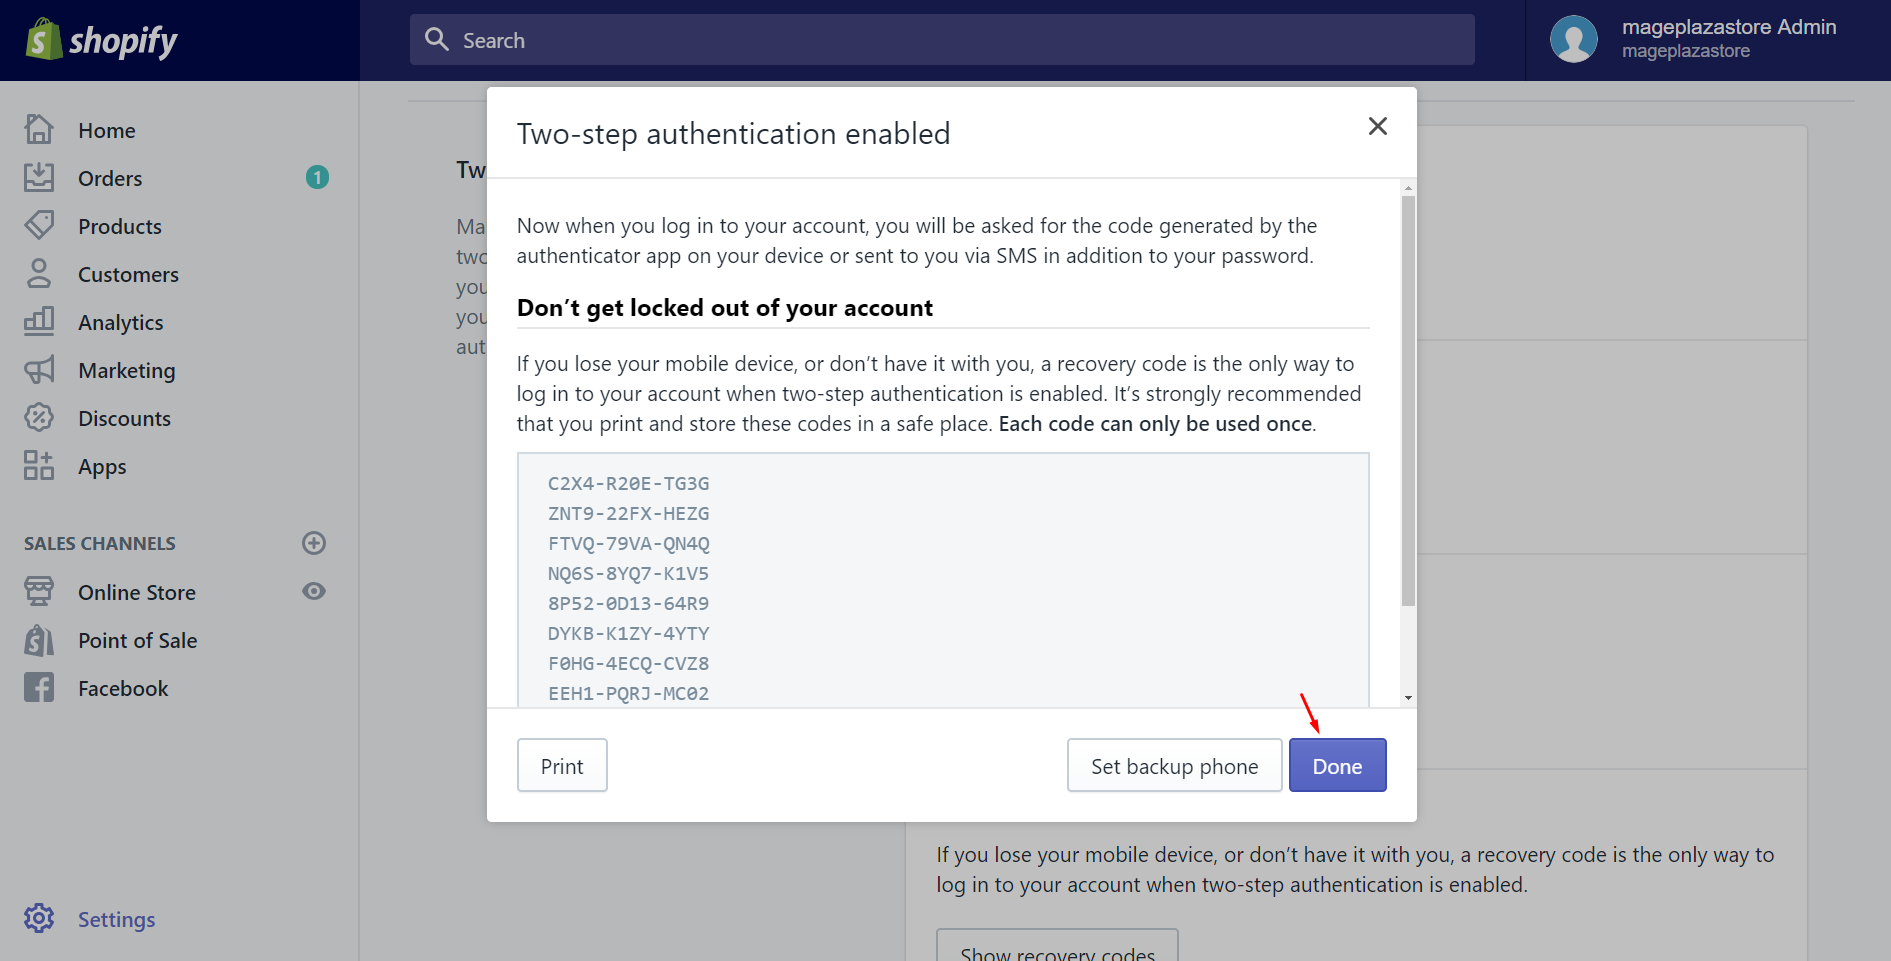Click recovery code EEH1-PQRJ-MC02

click(x=628, y=693)
